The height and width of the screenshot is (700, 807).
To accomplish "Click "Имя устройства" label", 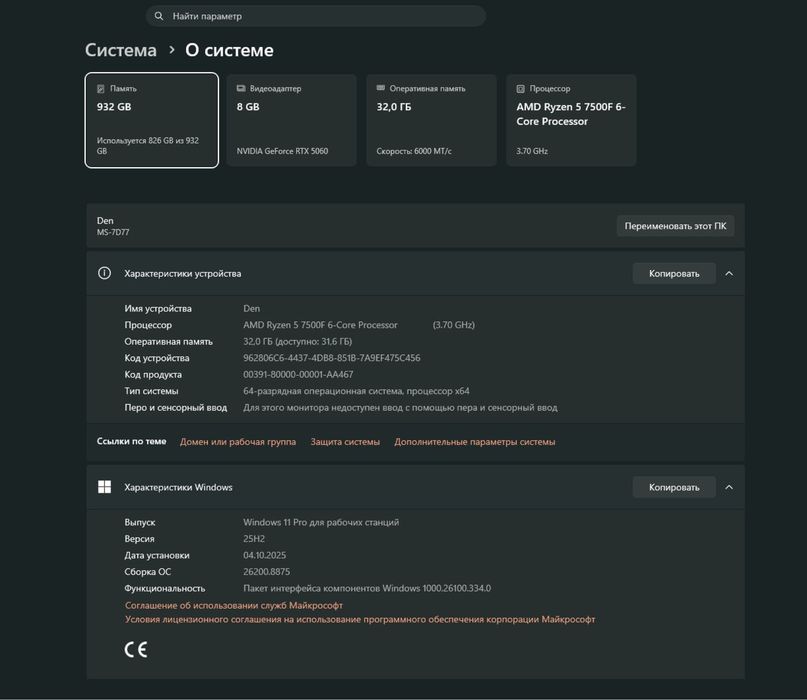I will 158,308.
